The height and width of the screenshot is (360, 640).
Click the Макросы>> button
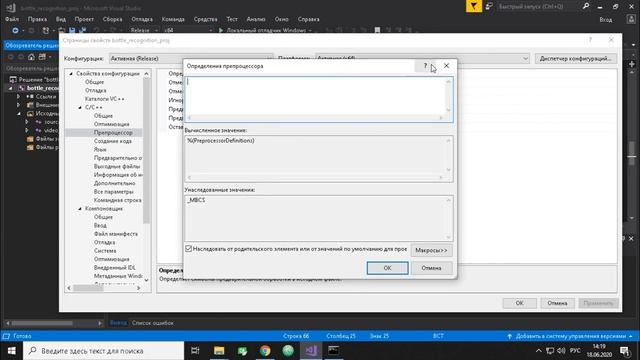point(431,250)
